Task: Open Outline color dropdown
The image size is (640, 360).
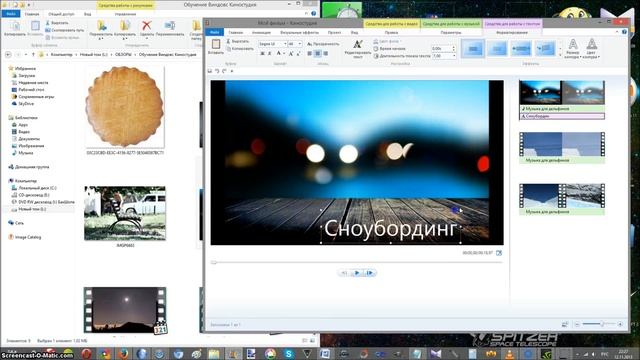Action: [591, 49]
